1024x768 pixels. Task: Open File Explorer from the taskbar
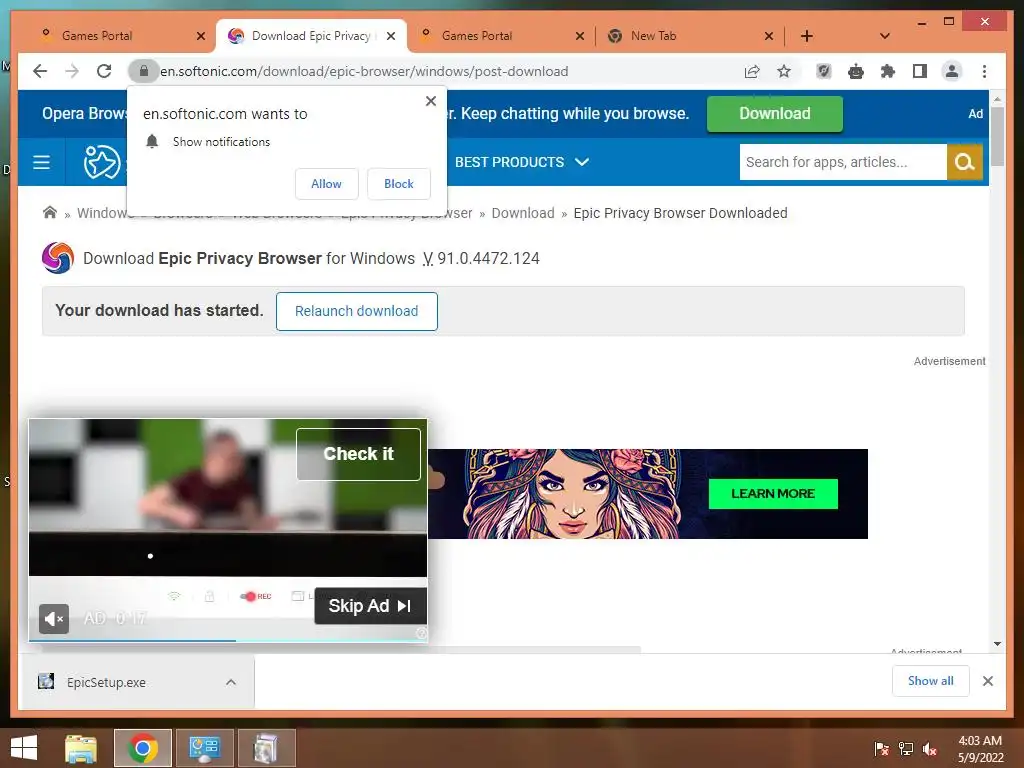[x=81, y=748]
